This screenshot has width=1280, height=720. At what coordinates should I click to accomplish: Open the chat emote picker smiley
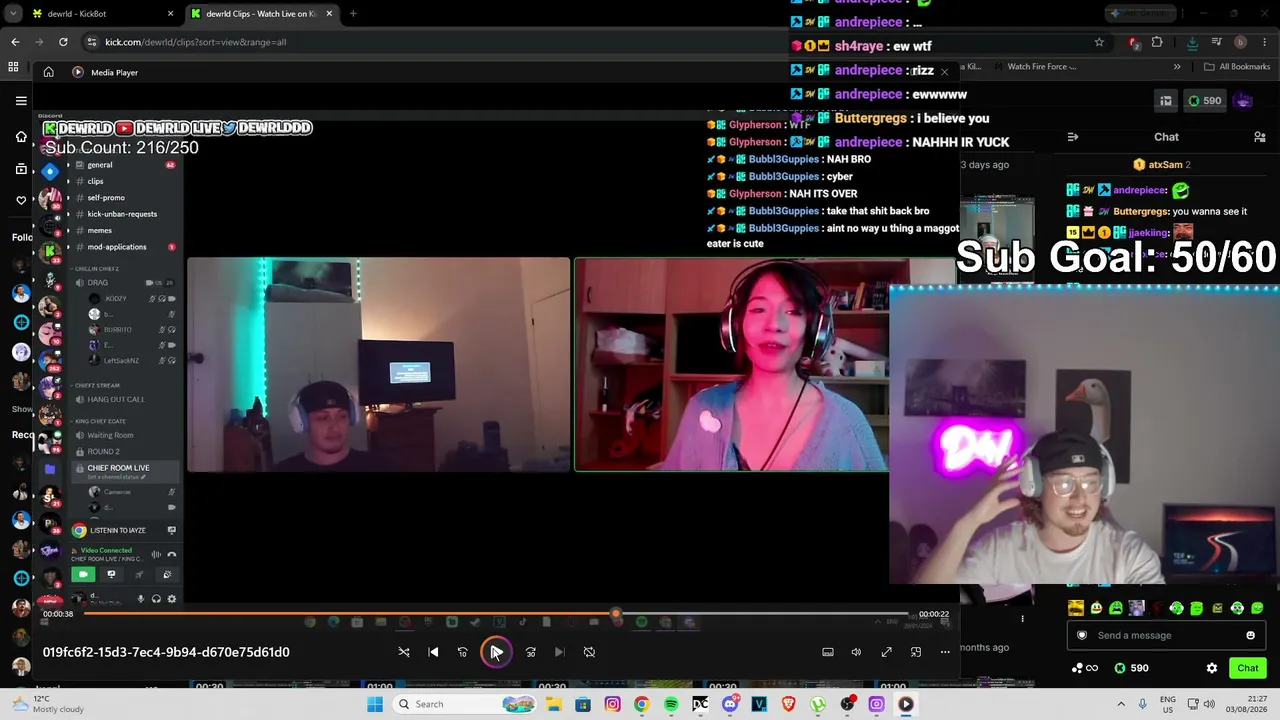click(1250, 635)
